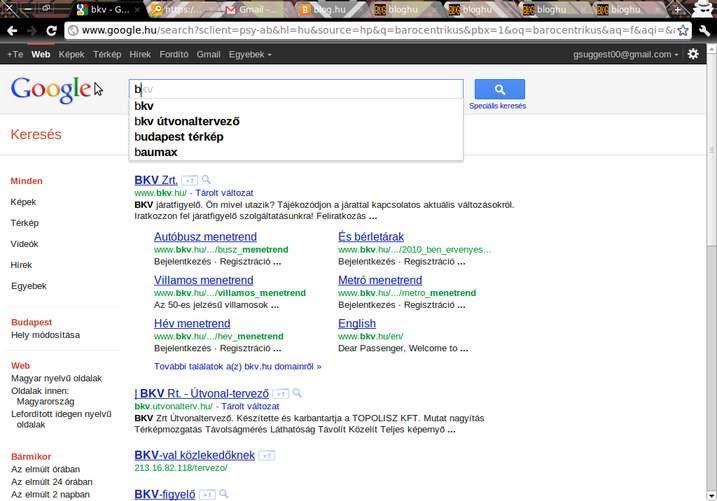The height and width of the screenshot is (501, 717).
Task: Click the scrollbar down arrow
Action: coord(712,496)
